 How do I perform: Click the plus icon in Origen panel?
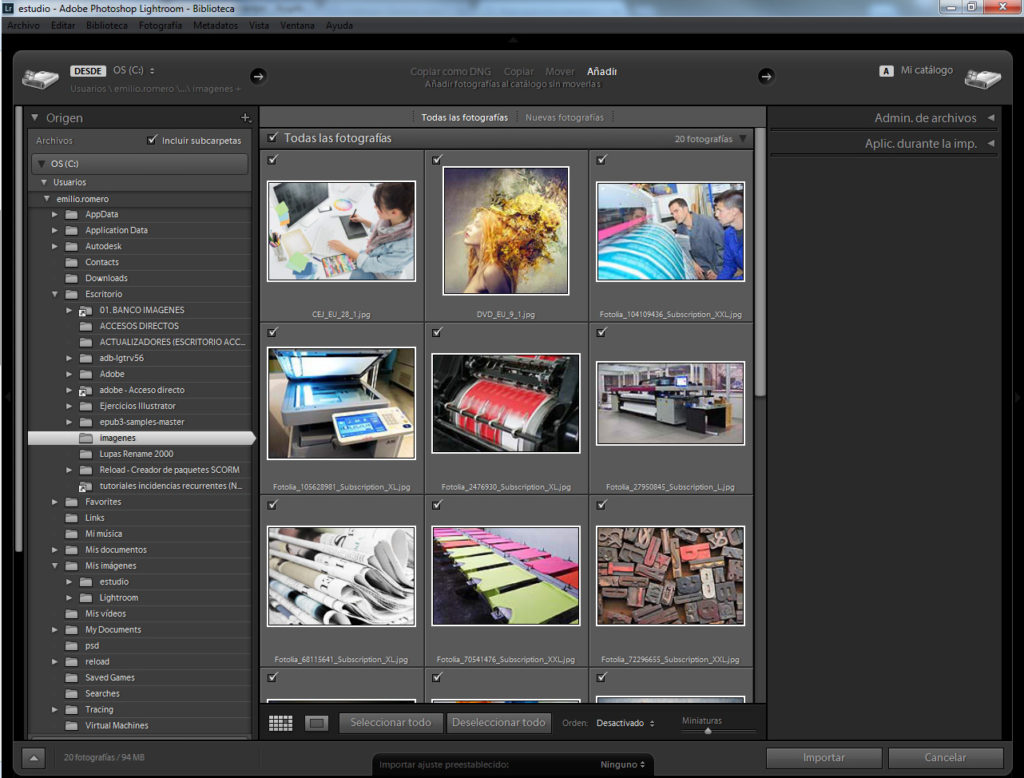point(246,118)
